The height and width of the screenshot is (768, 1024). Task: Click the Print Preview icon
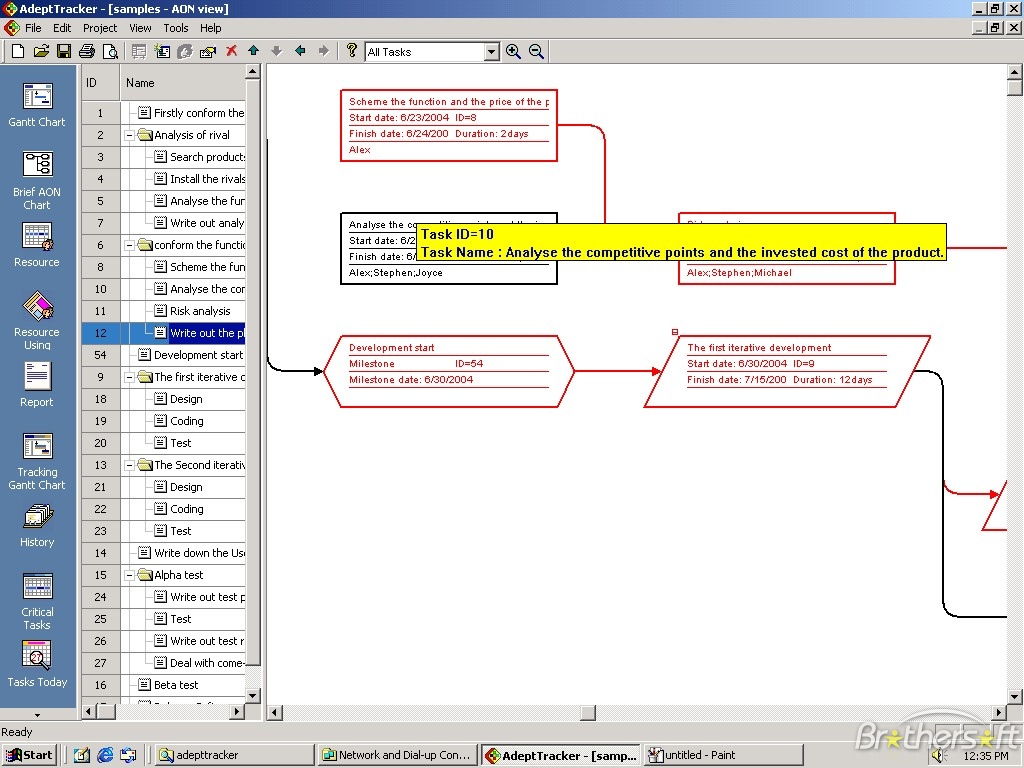110,51
